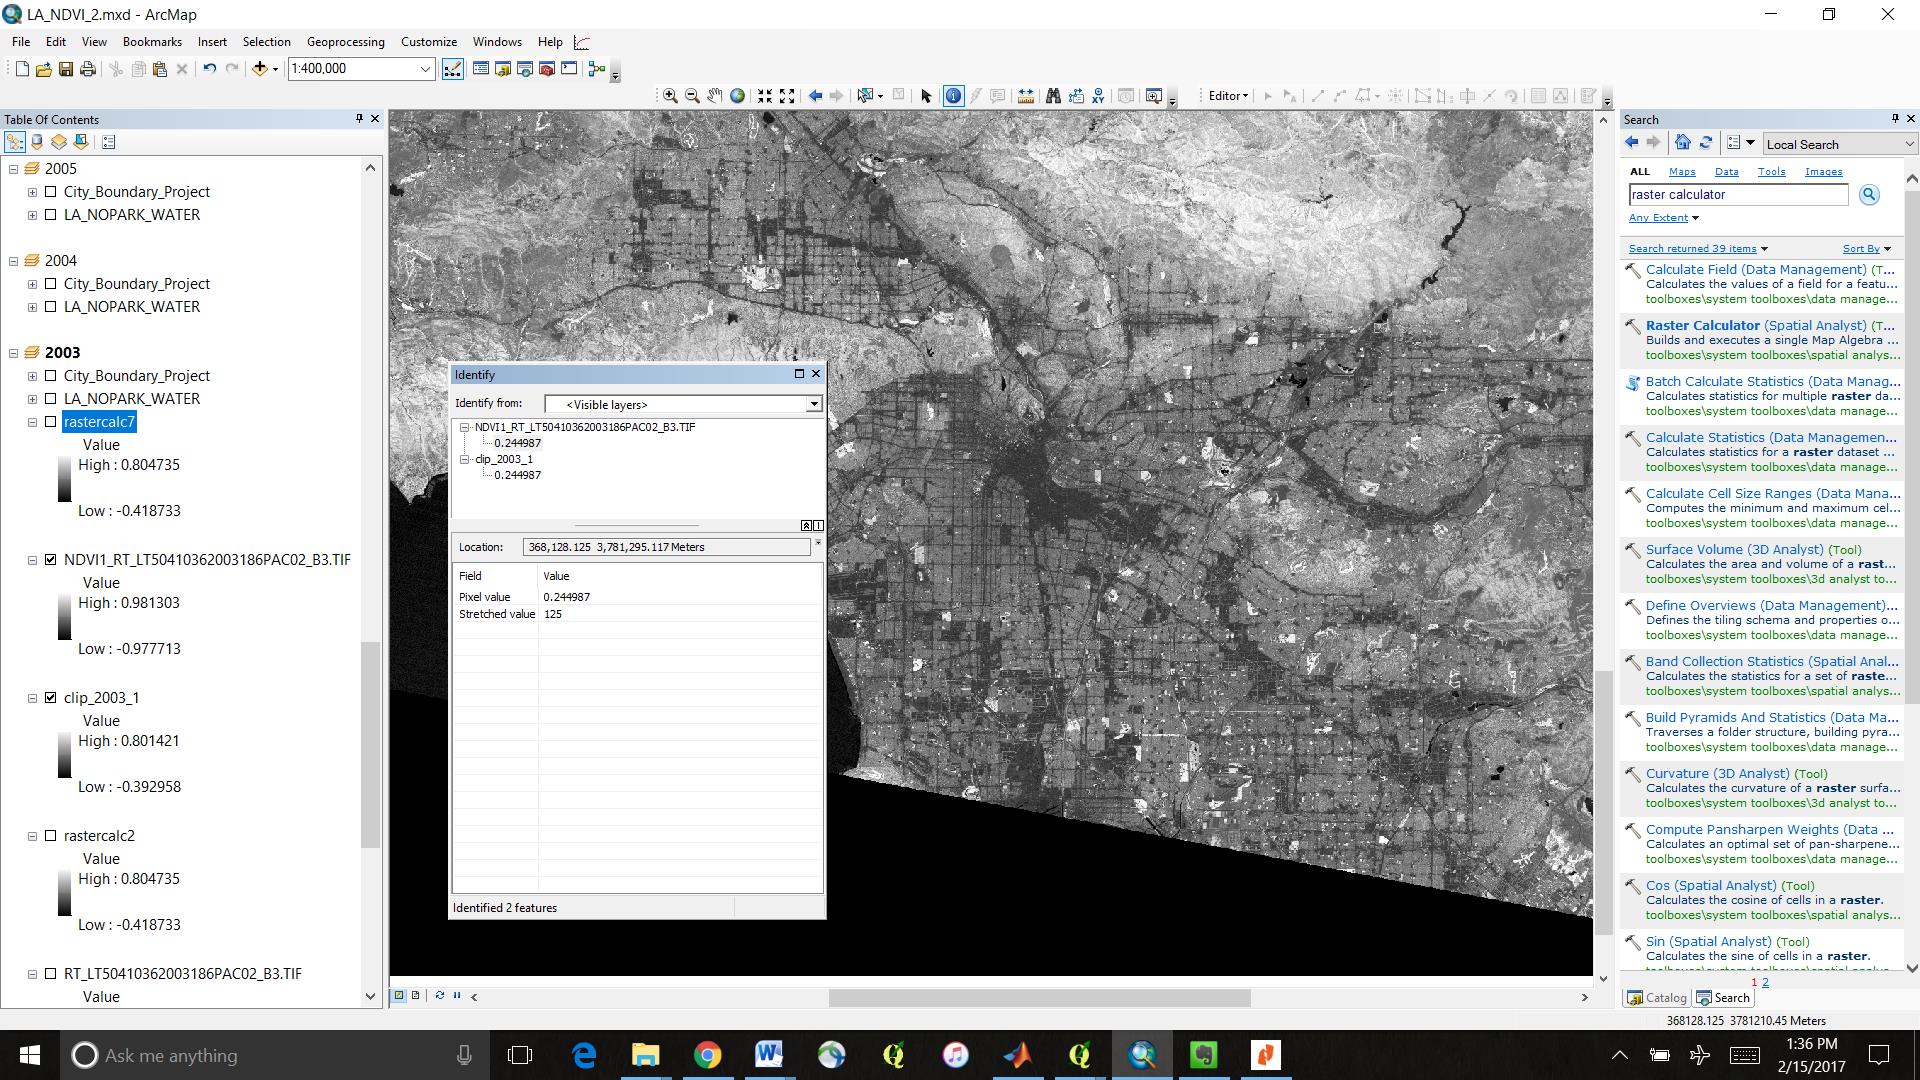The width and height of the screenshot is (1920, 1080).
Task: Go back to previous extent
Action: (815, 96)
